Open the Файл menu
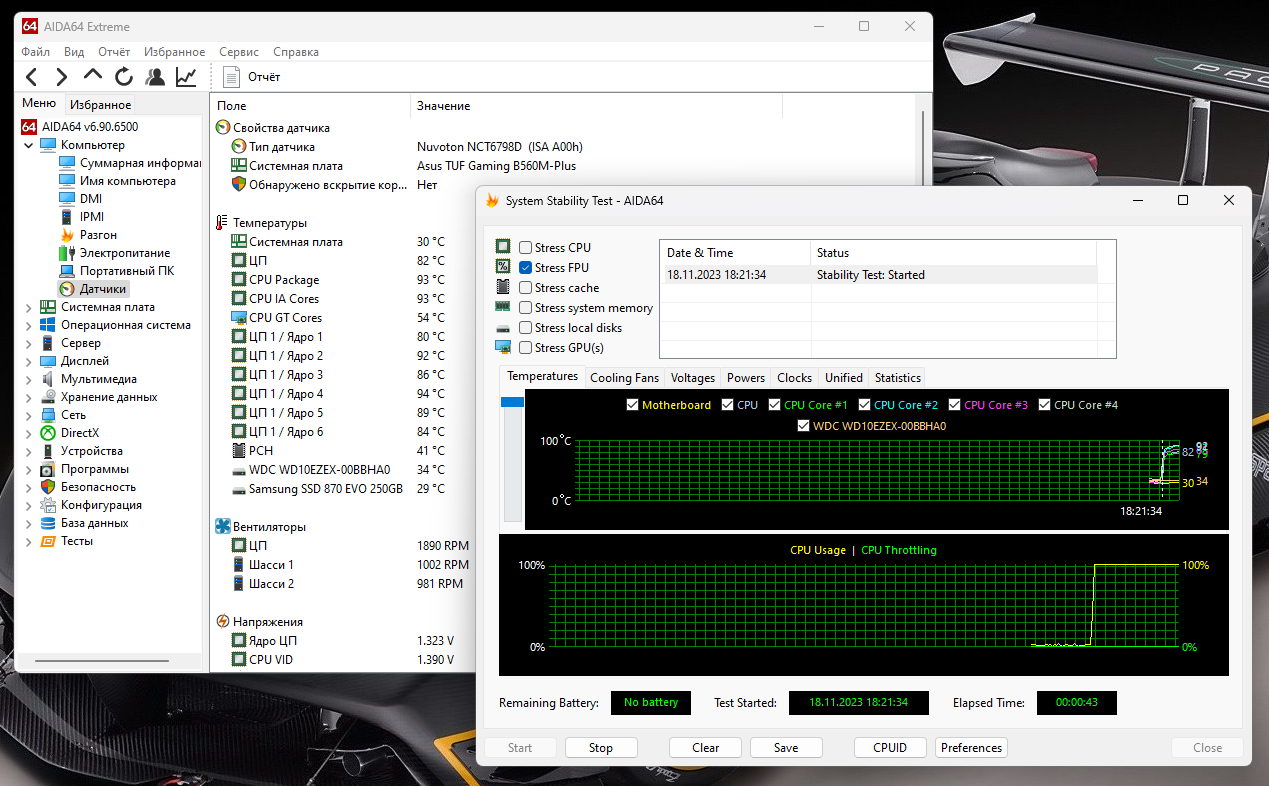Screen dimensions: 1269x786 [35, 52]
